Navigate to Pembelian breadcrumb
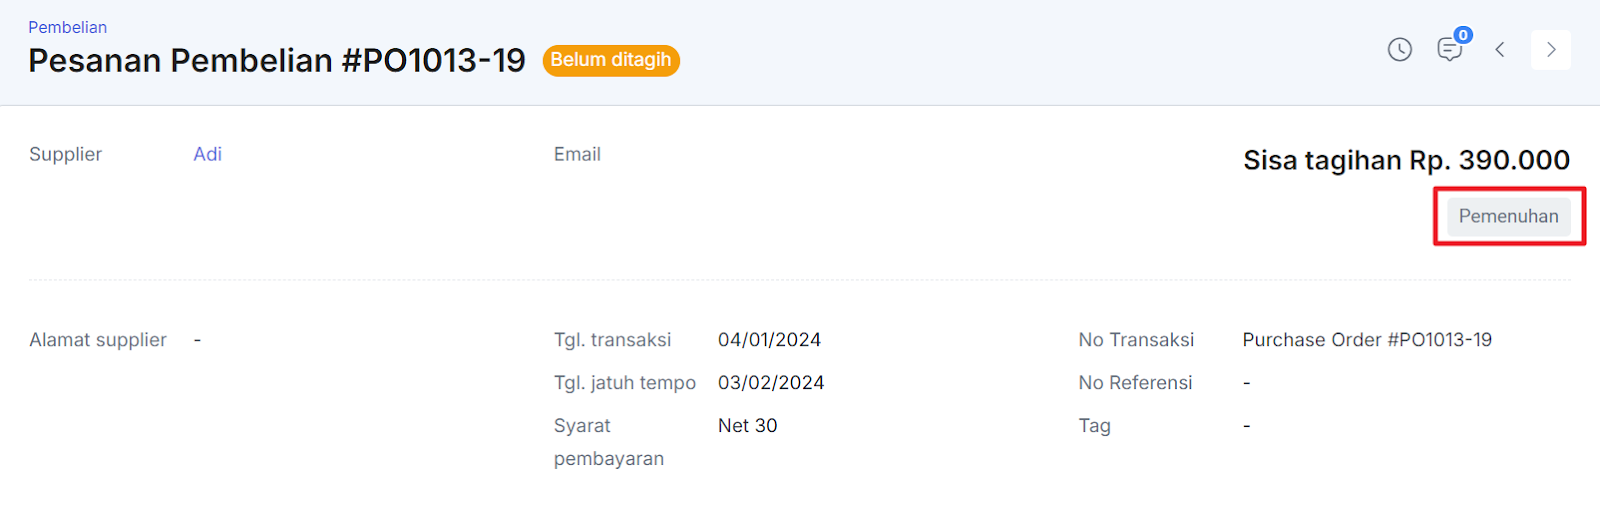The width and height of the screenshot is (1600, 507). point(67,27)
